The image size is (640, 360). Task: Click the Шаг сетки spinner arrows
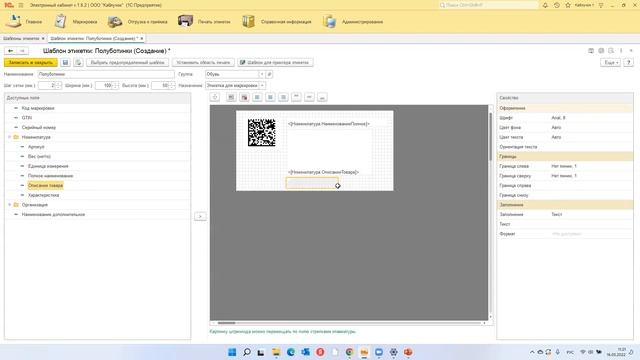click(x=58, y=86)
